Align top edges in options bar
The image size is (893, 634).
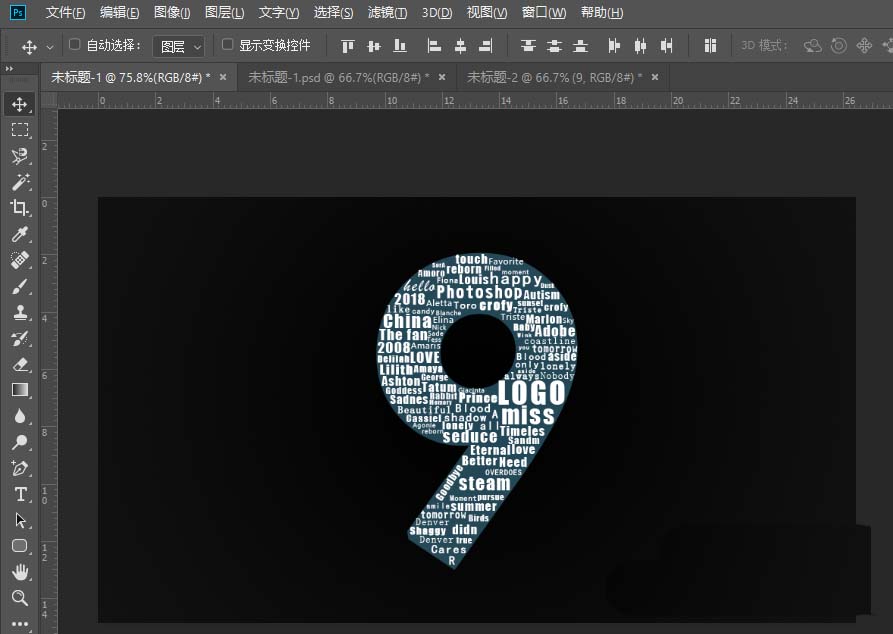pyautogui.click(x=347, y=46)
